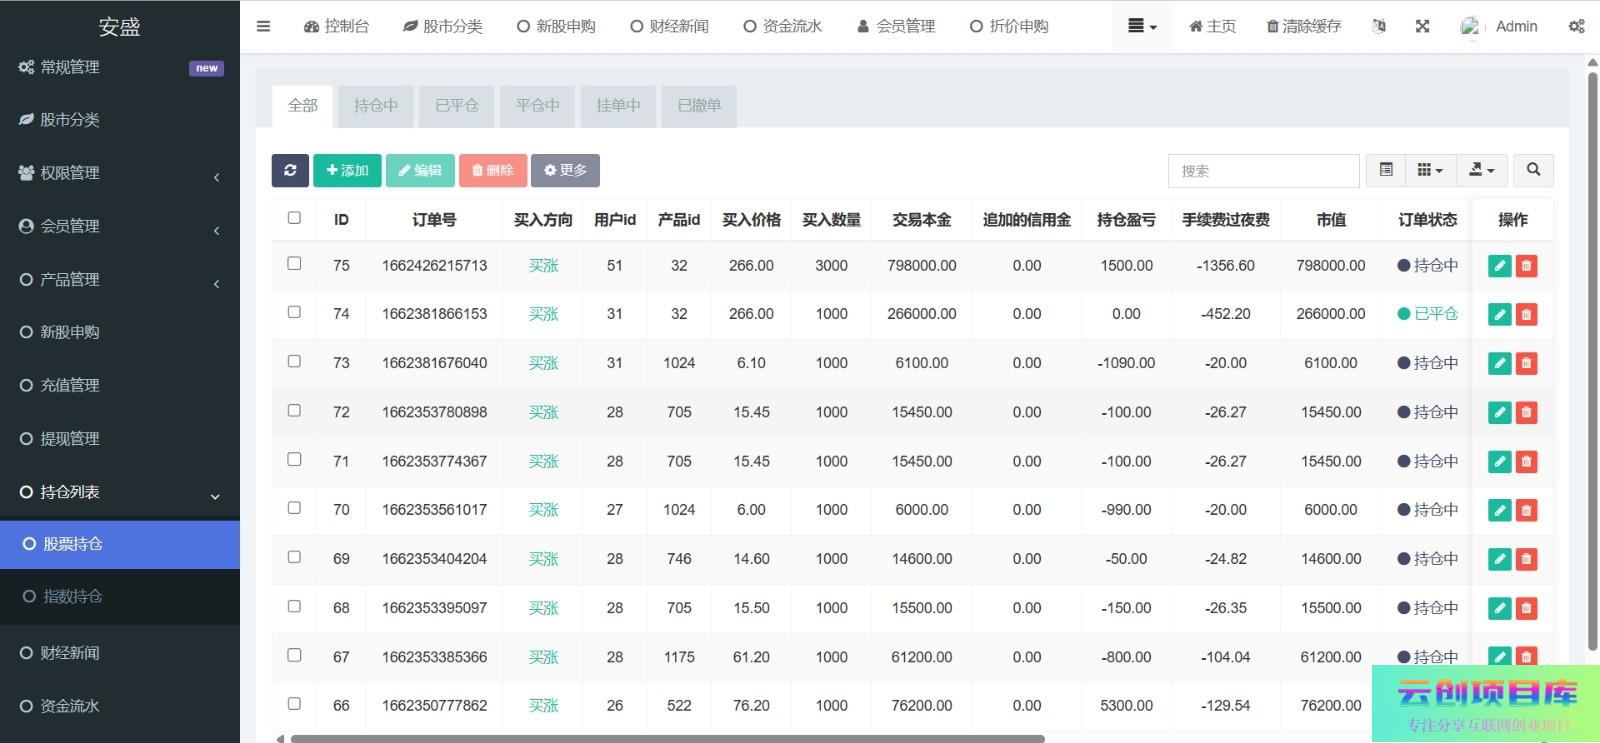The height and width of the screenshot is (743, 1600).
Task: Switch to the 持仓中 tab
Action: (x=375, y=106)
